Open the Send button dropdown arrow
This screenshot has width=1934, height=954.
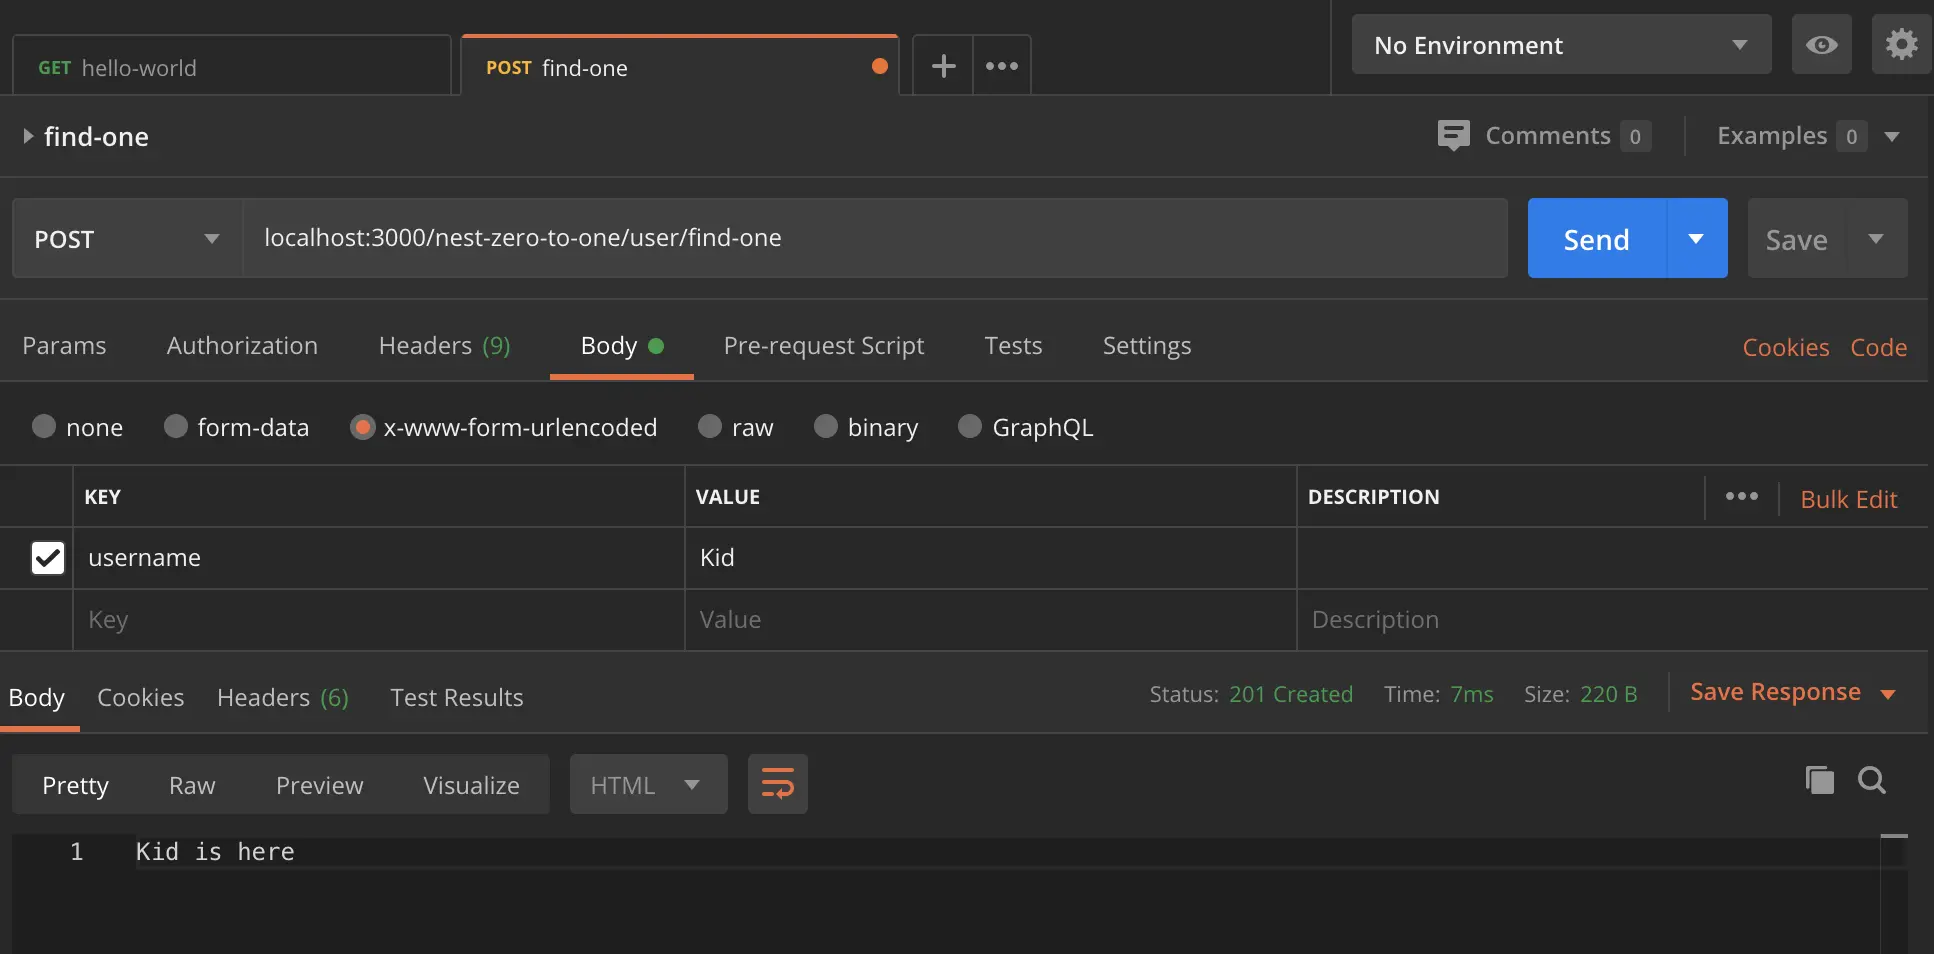(1697, 239)
